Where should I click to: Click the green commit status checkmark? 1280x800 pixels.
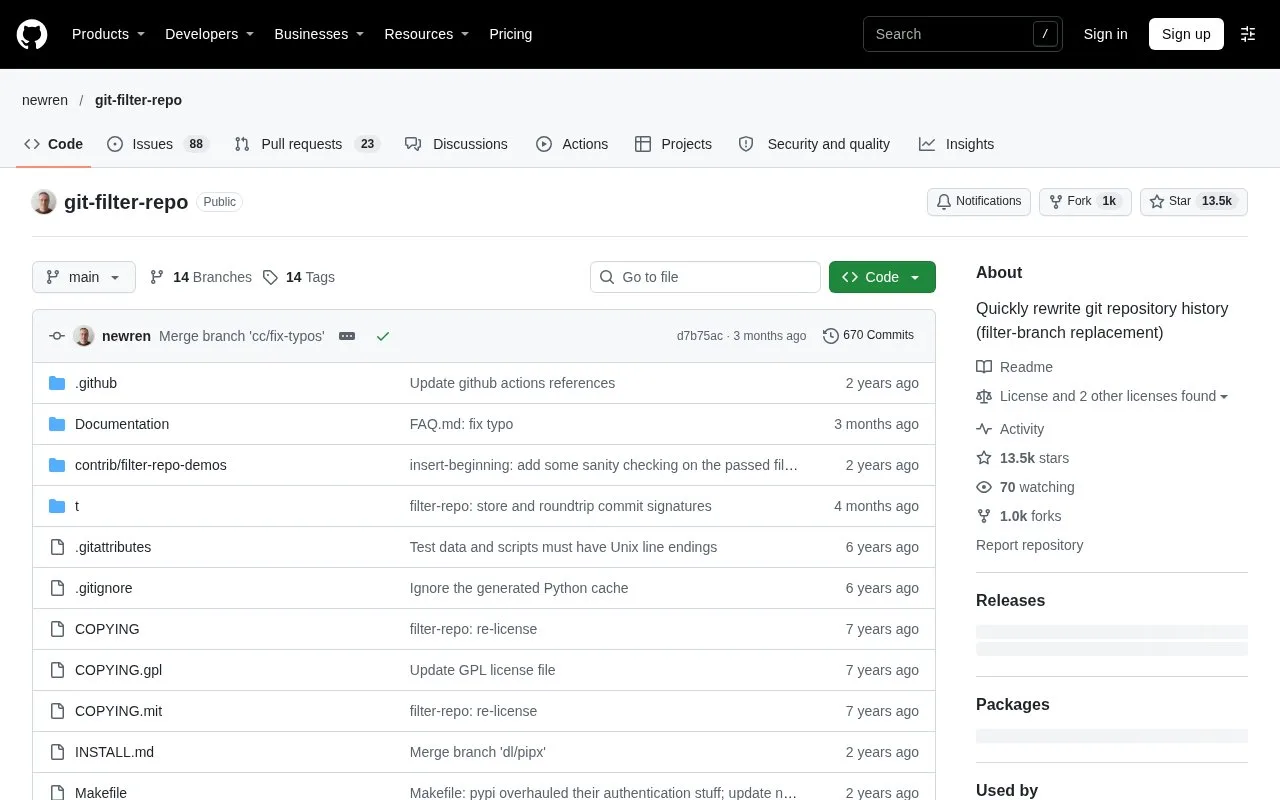click(x=382, y=336)
